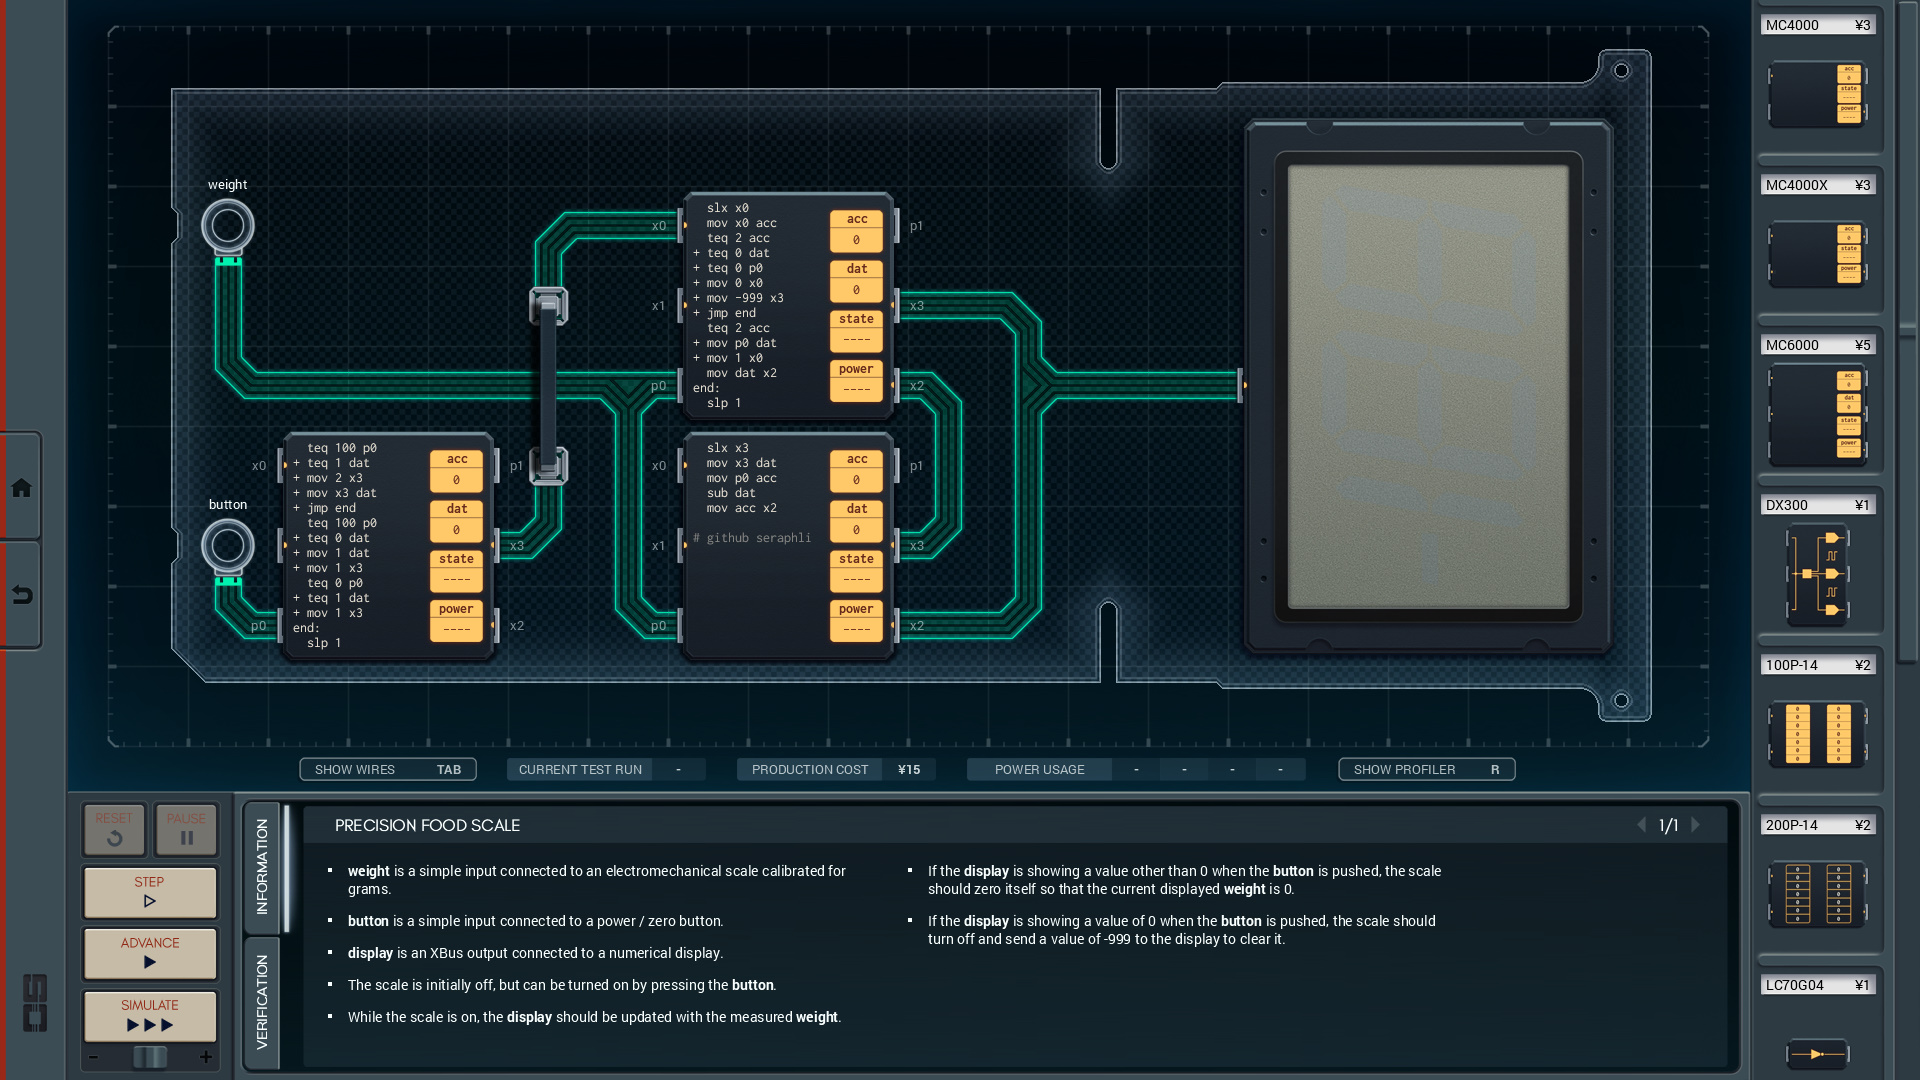Click the simulation speed slider handle

[x=150, y=1057]
